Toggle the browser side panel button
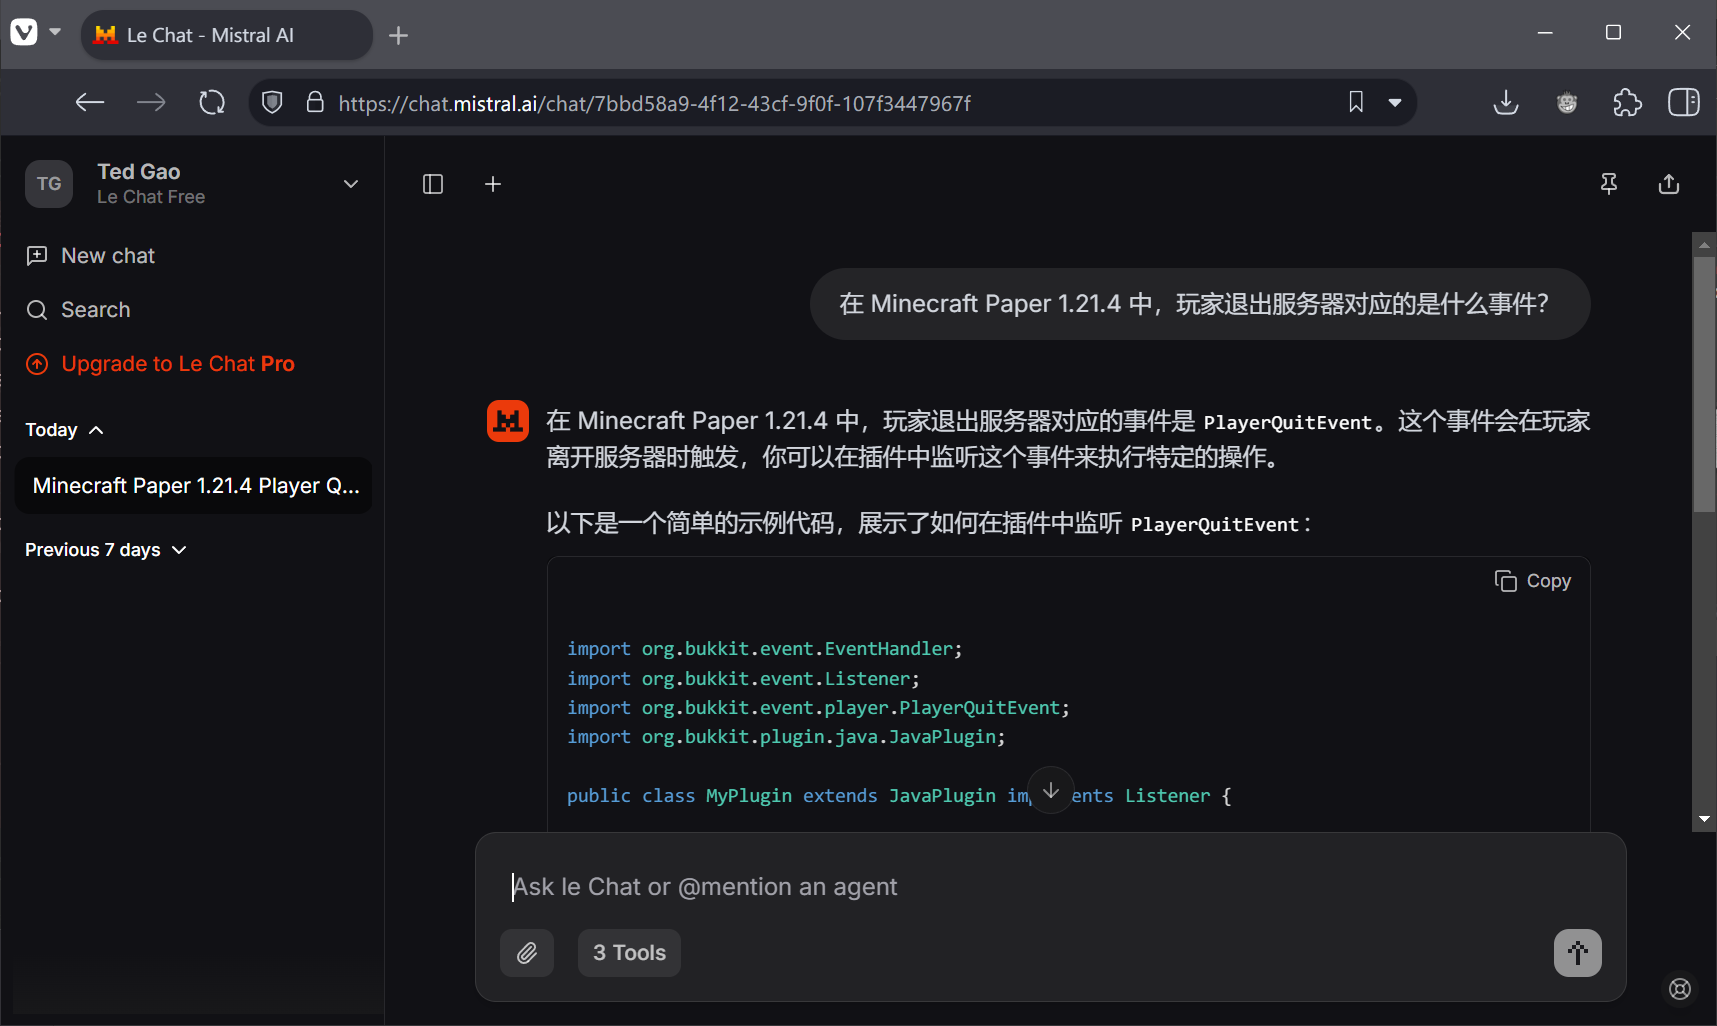The height and width of the screenshot is (1026, 1717). click(x=1683, y=103)
